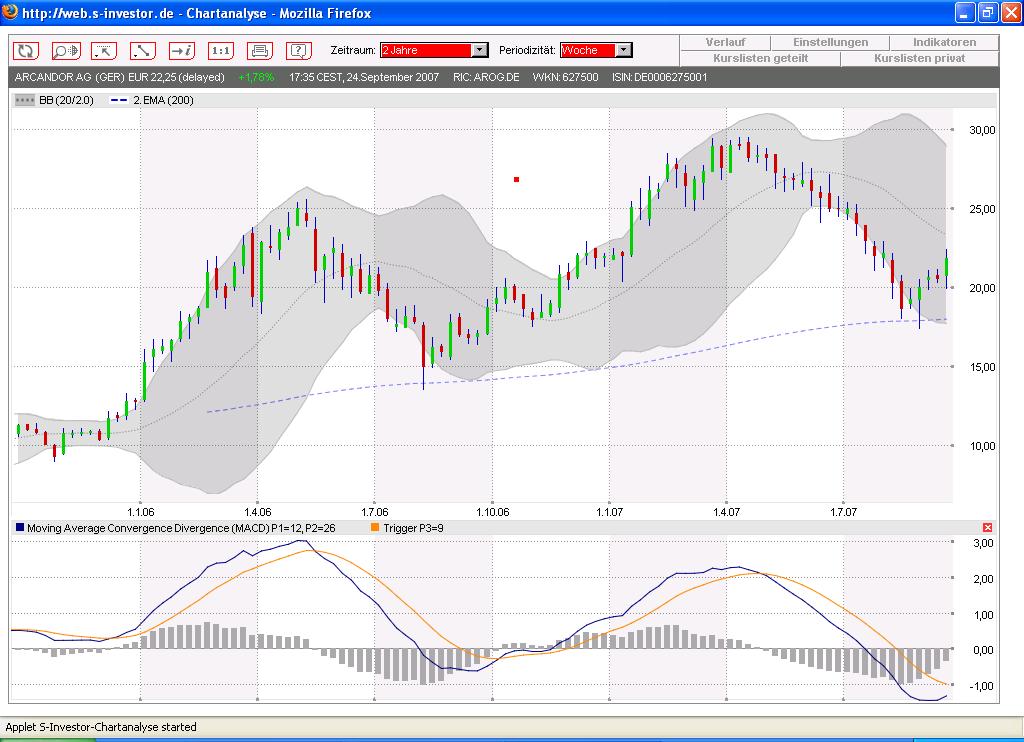Image resolution: width=1024 pixels, height=742 pixels.
Task: Open the Periodizität dropdown
Action: [626, 48]
